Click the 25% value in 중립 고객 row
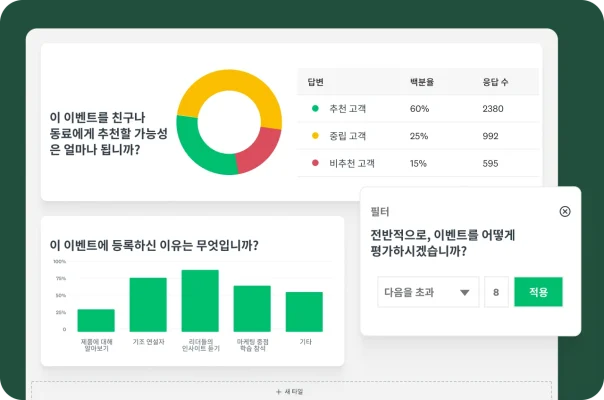 click(x=419, y=136)
